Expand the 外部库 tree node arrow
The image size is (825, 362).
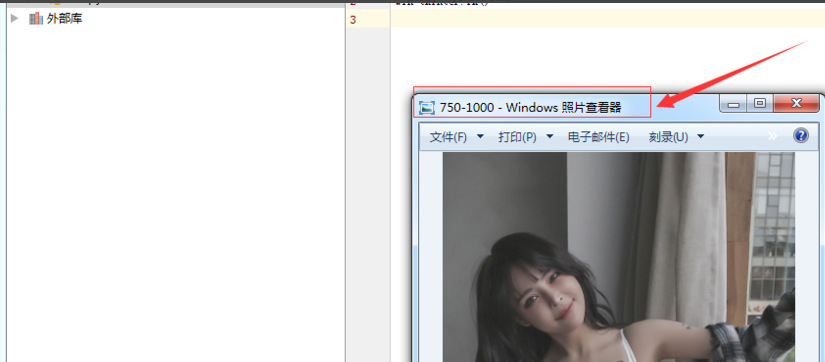click(x=15, y=18)
